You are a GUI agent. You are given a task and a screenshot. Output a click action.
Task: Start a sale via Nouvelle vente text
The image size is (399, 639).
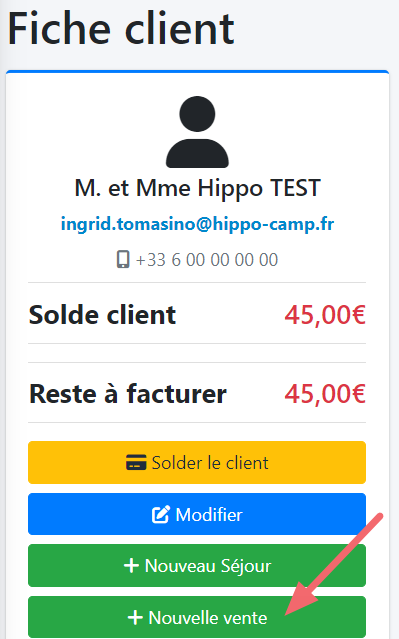(208, 617)
